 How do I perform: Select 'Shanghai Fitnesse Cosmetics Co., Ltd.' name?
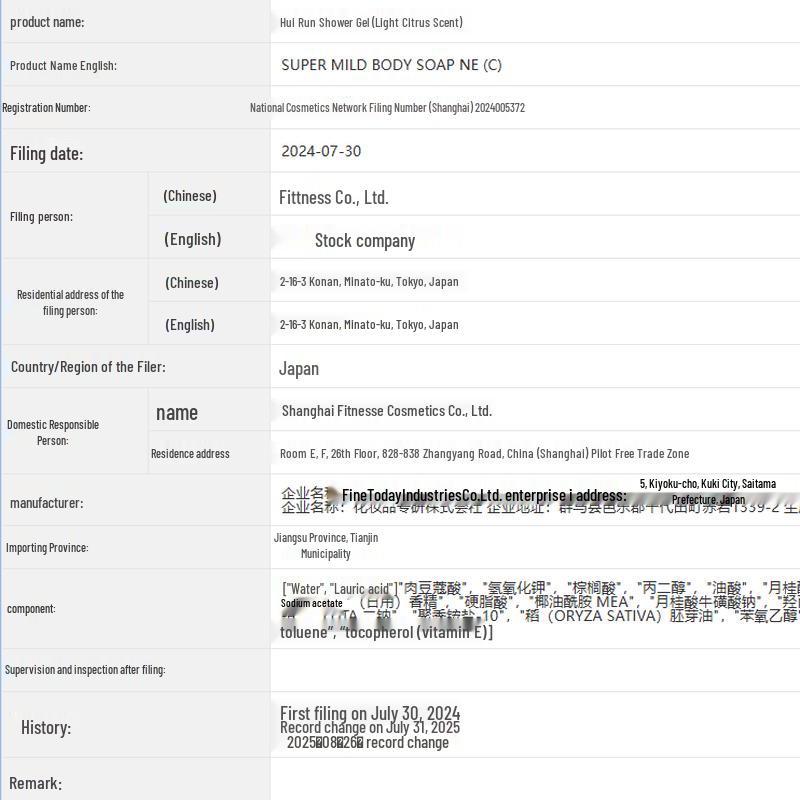pos(386,411)
